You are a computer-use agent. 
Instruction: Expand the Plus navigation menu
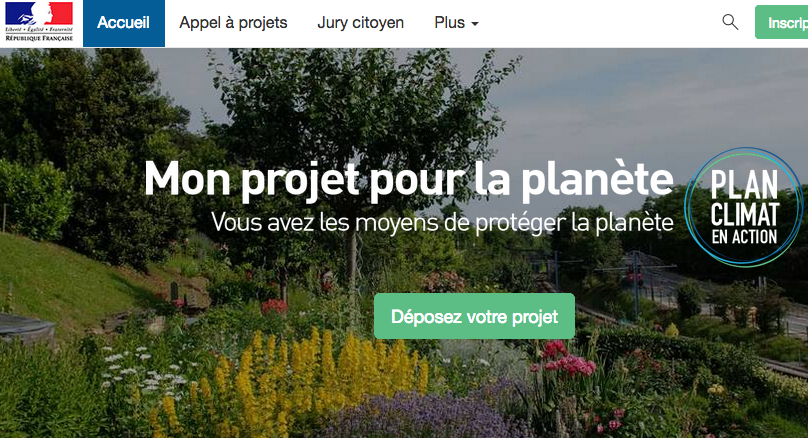point(456,23)
